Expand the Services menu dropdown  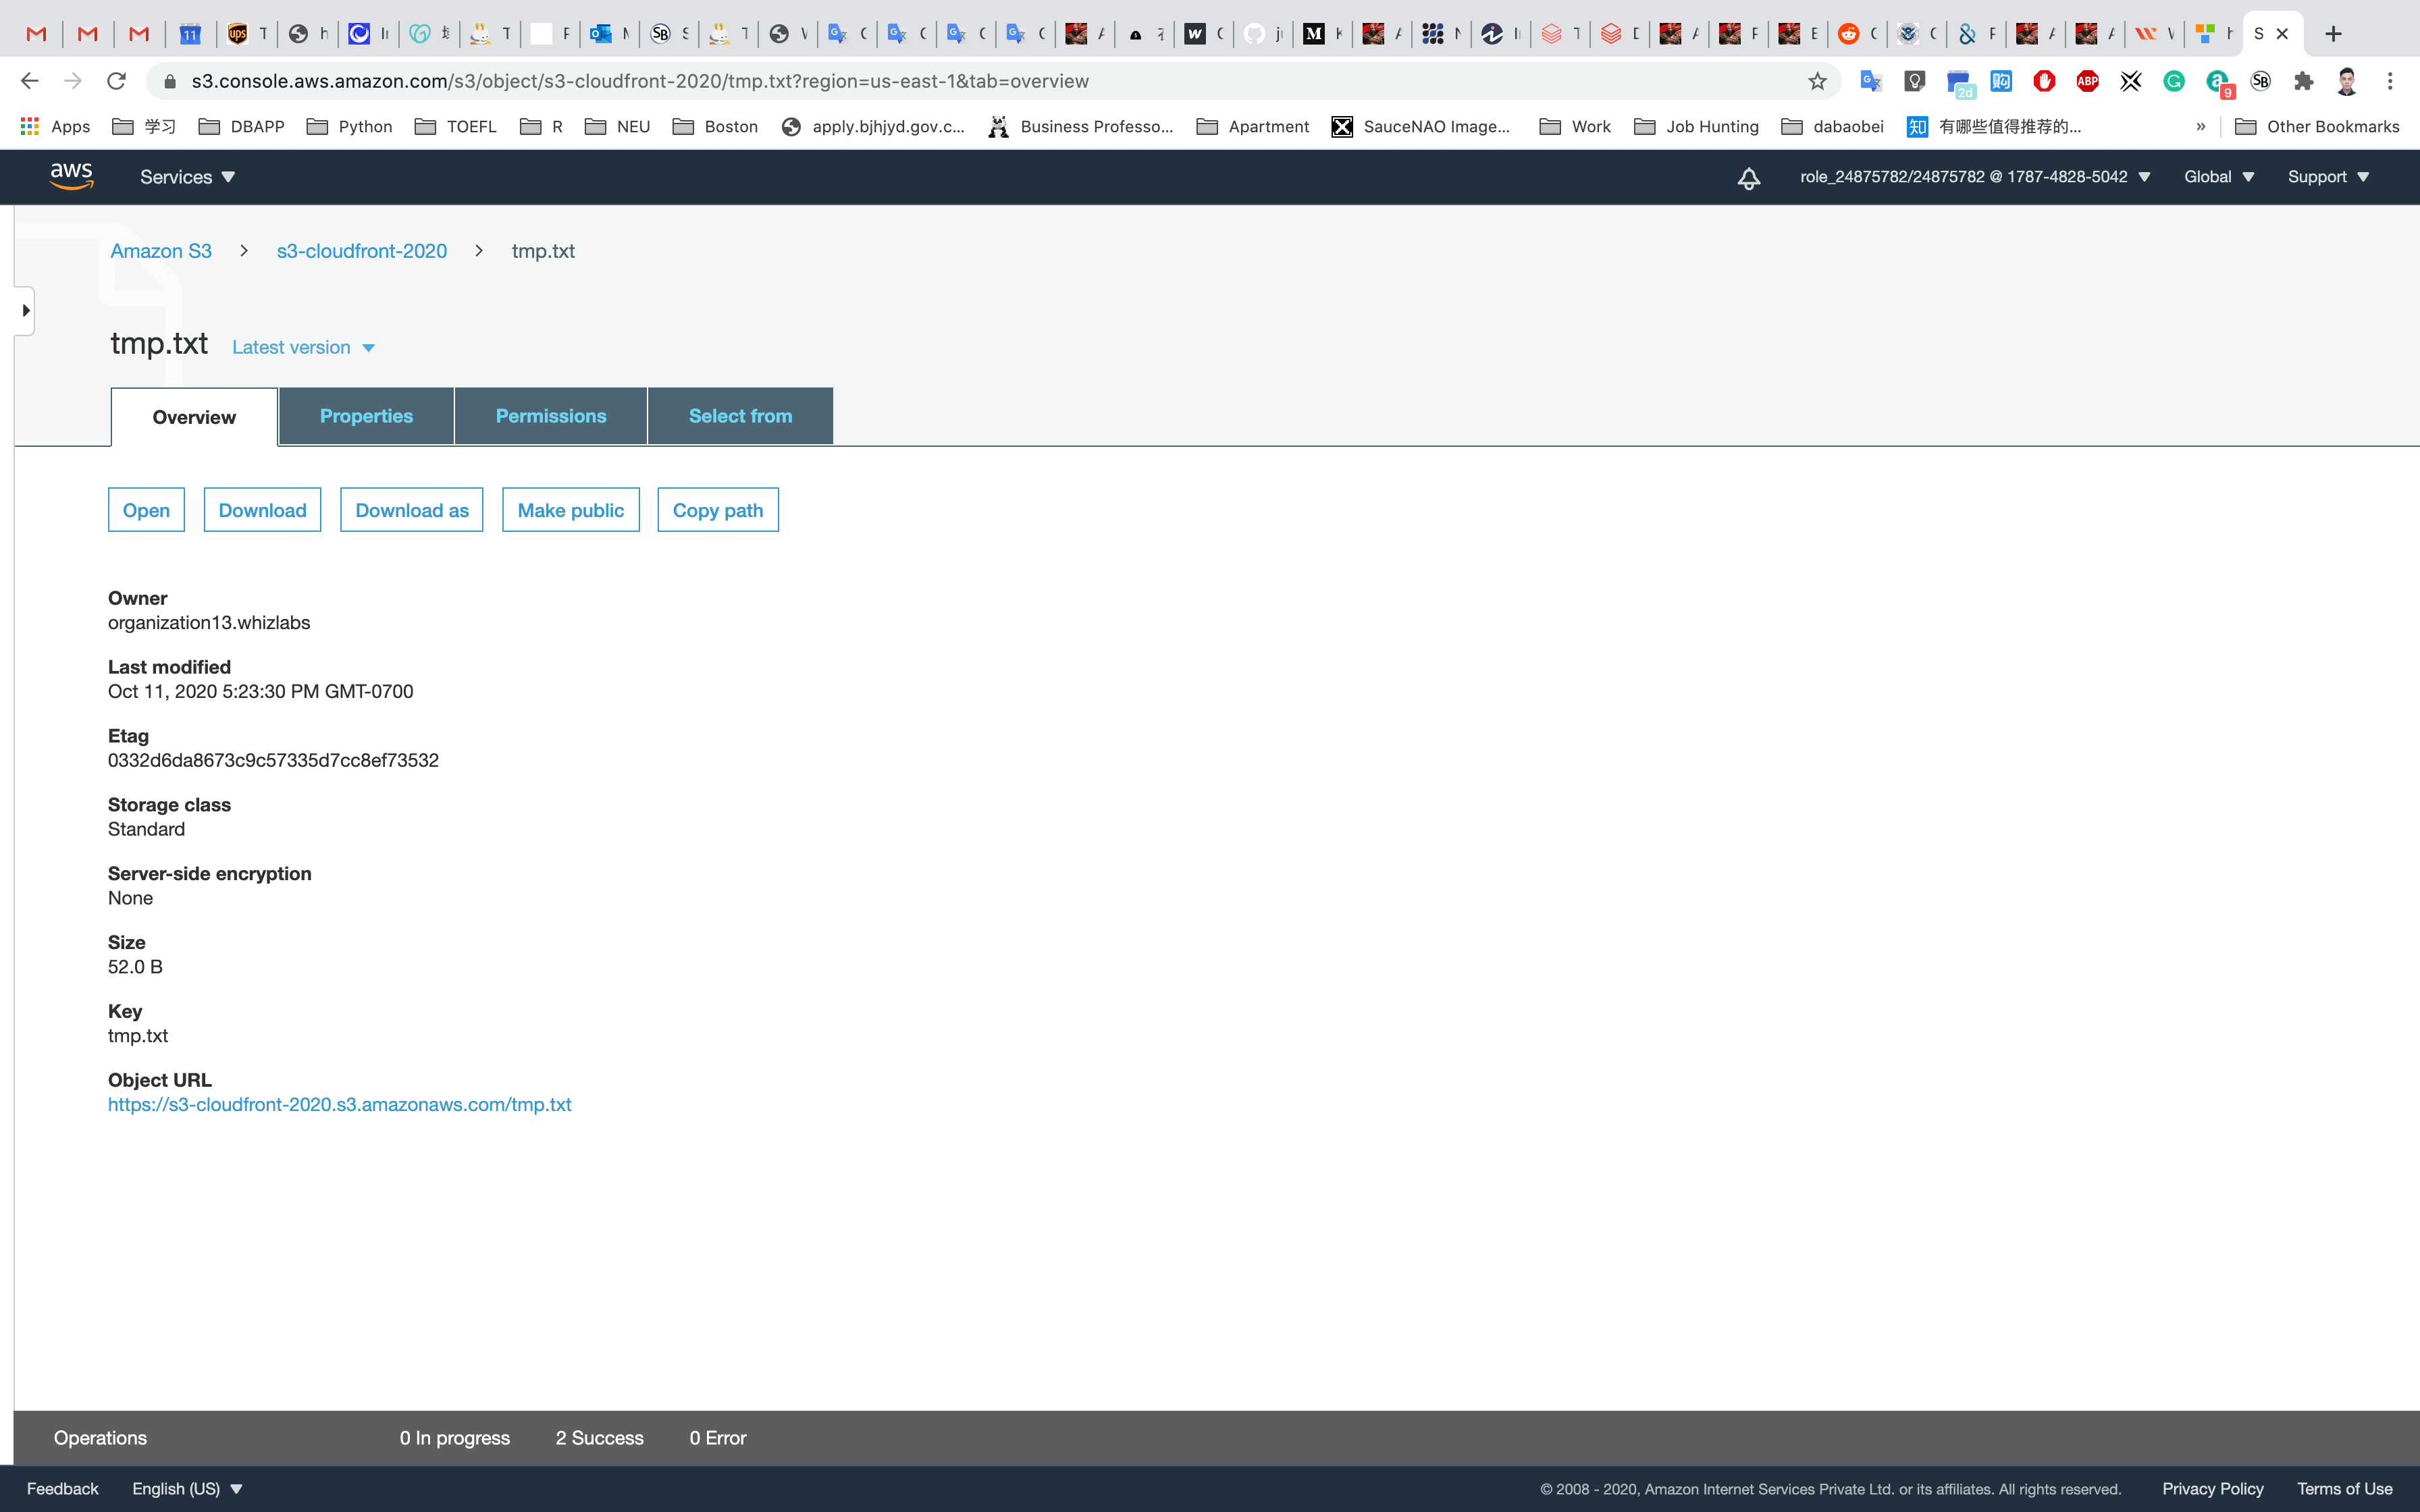[x=187, y=177]
